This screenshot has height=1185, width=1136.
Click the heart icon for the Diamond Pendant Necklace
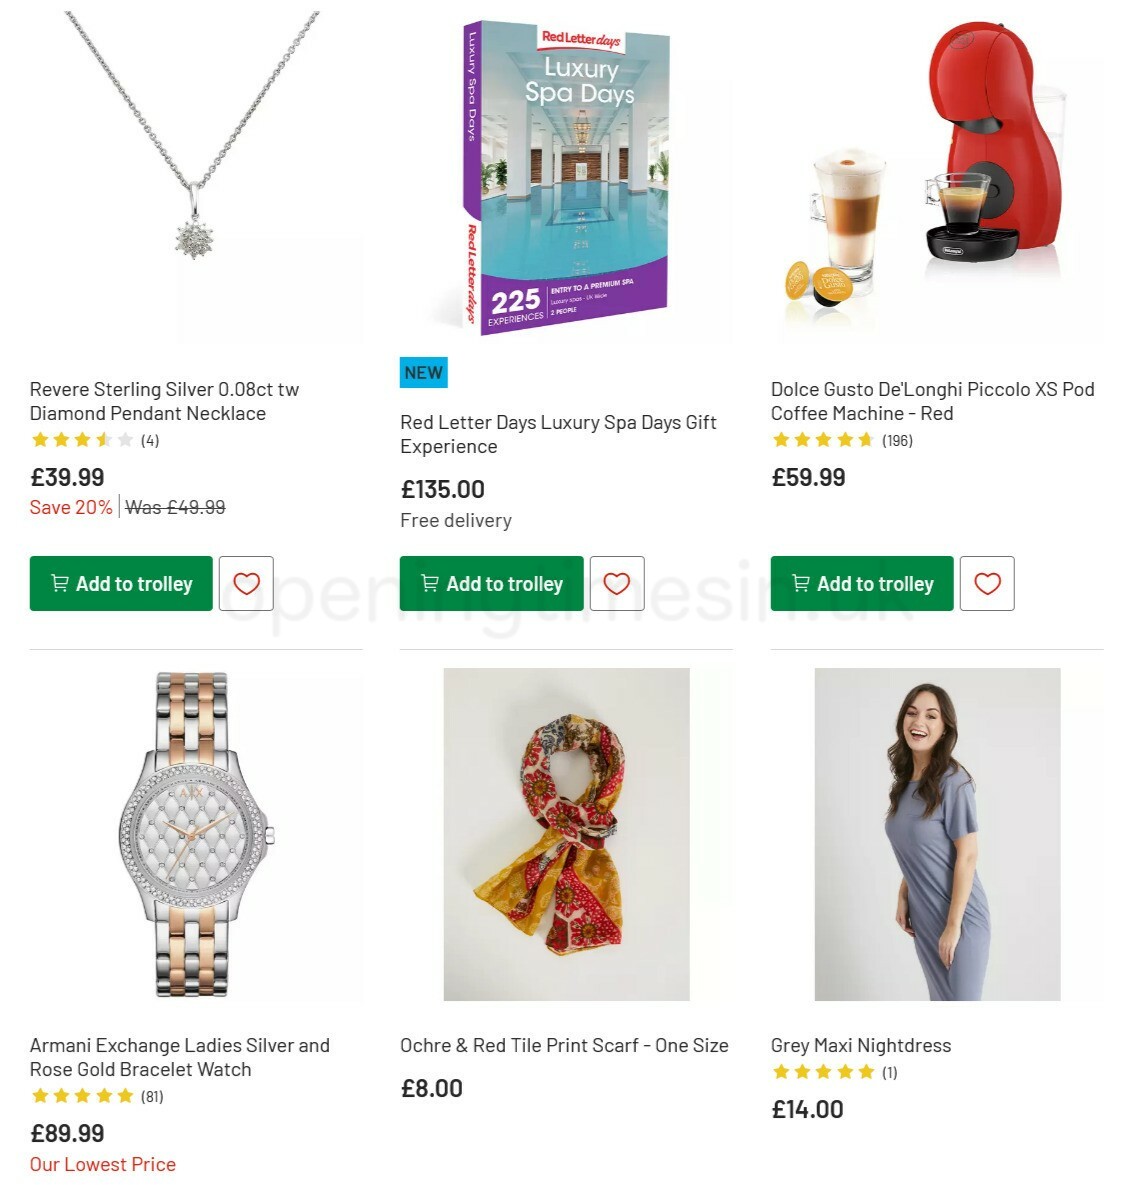[246, 583]
